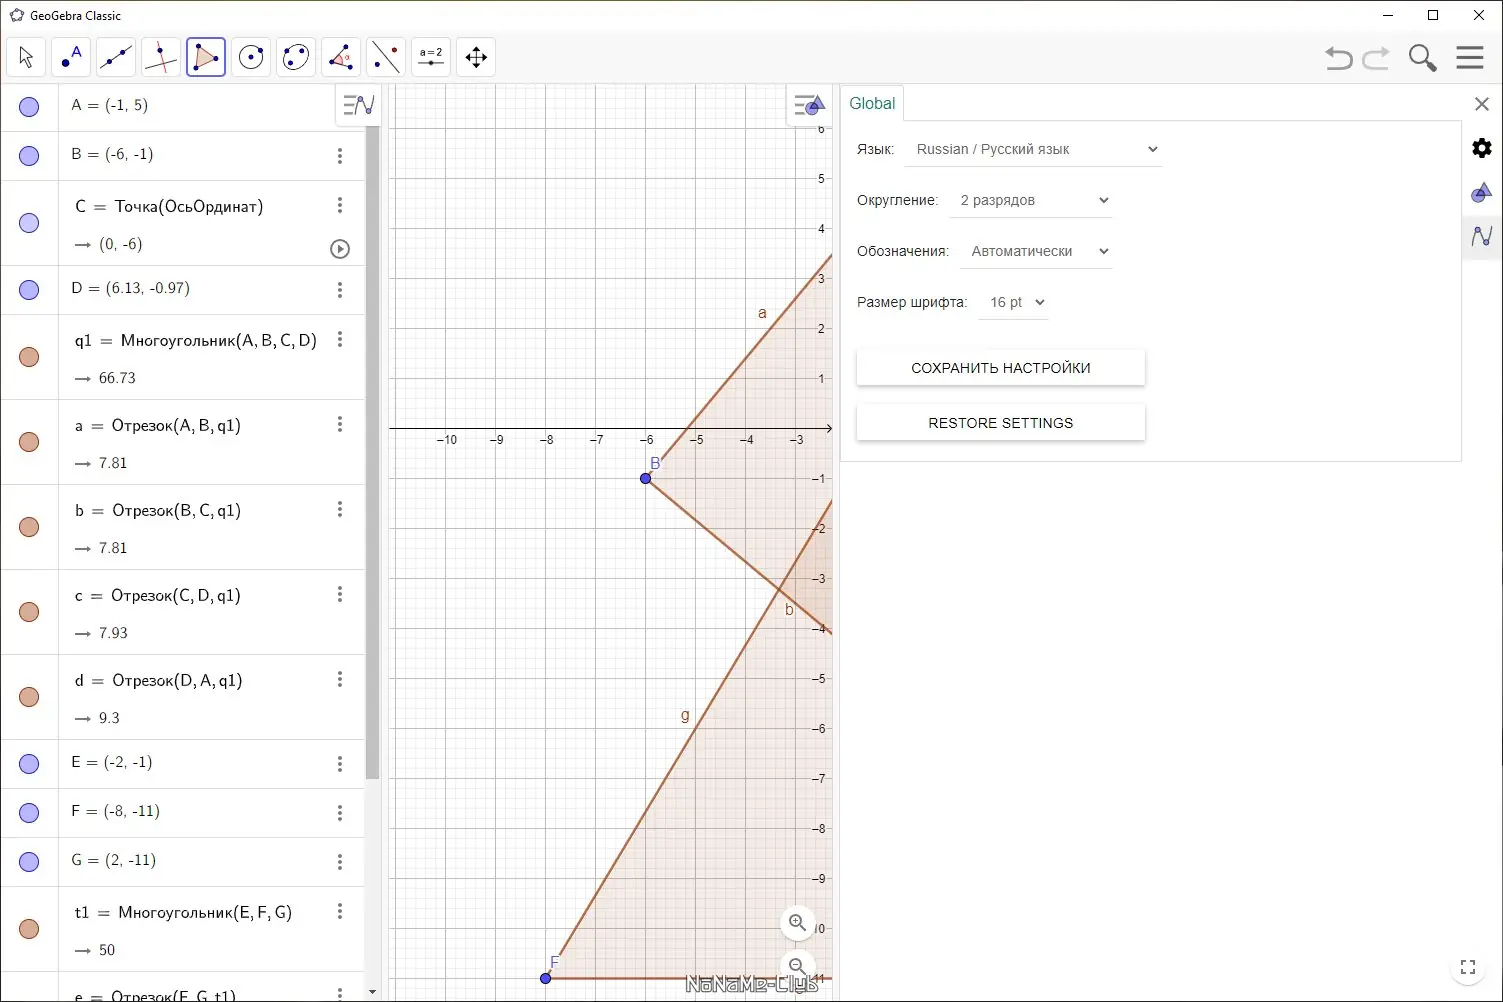
Task: Select the Angle tool
Action: [x=341, y=57]
